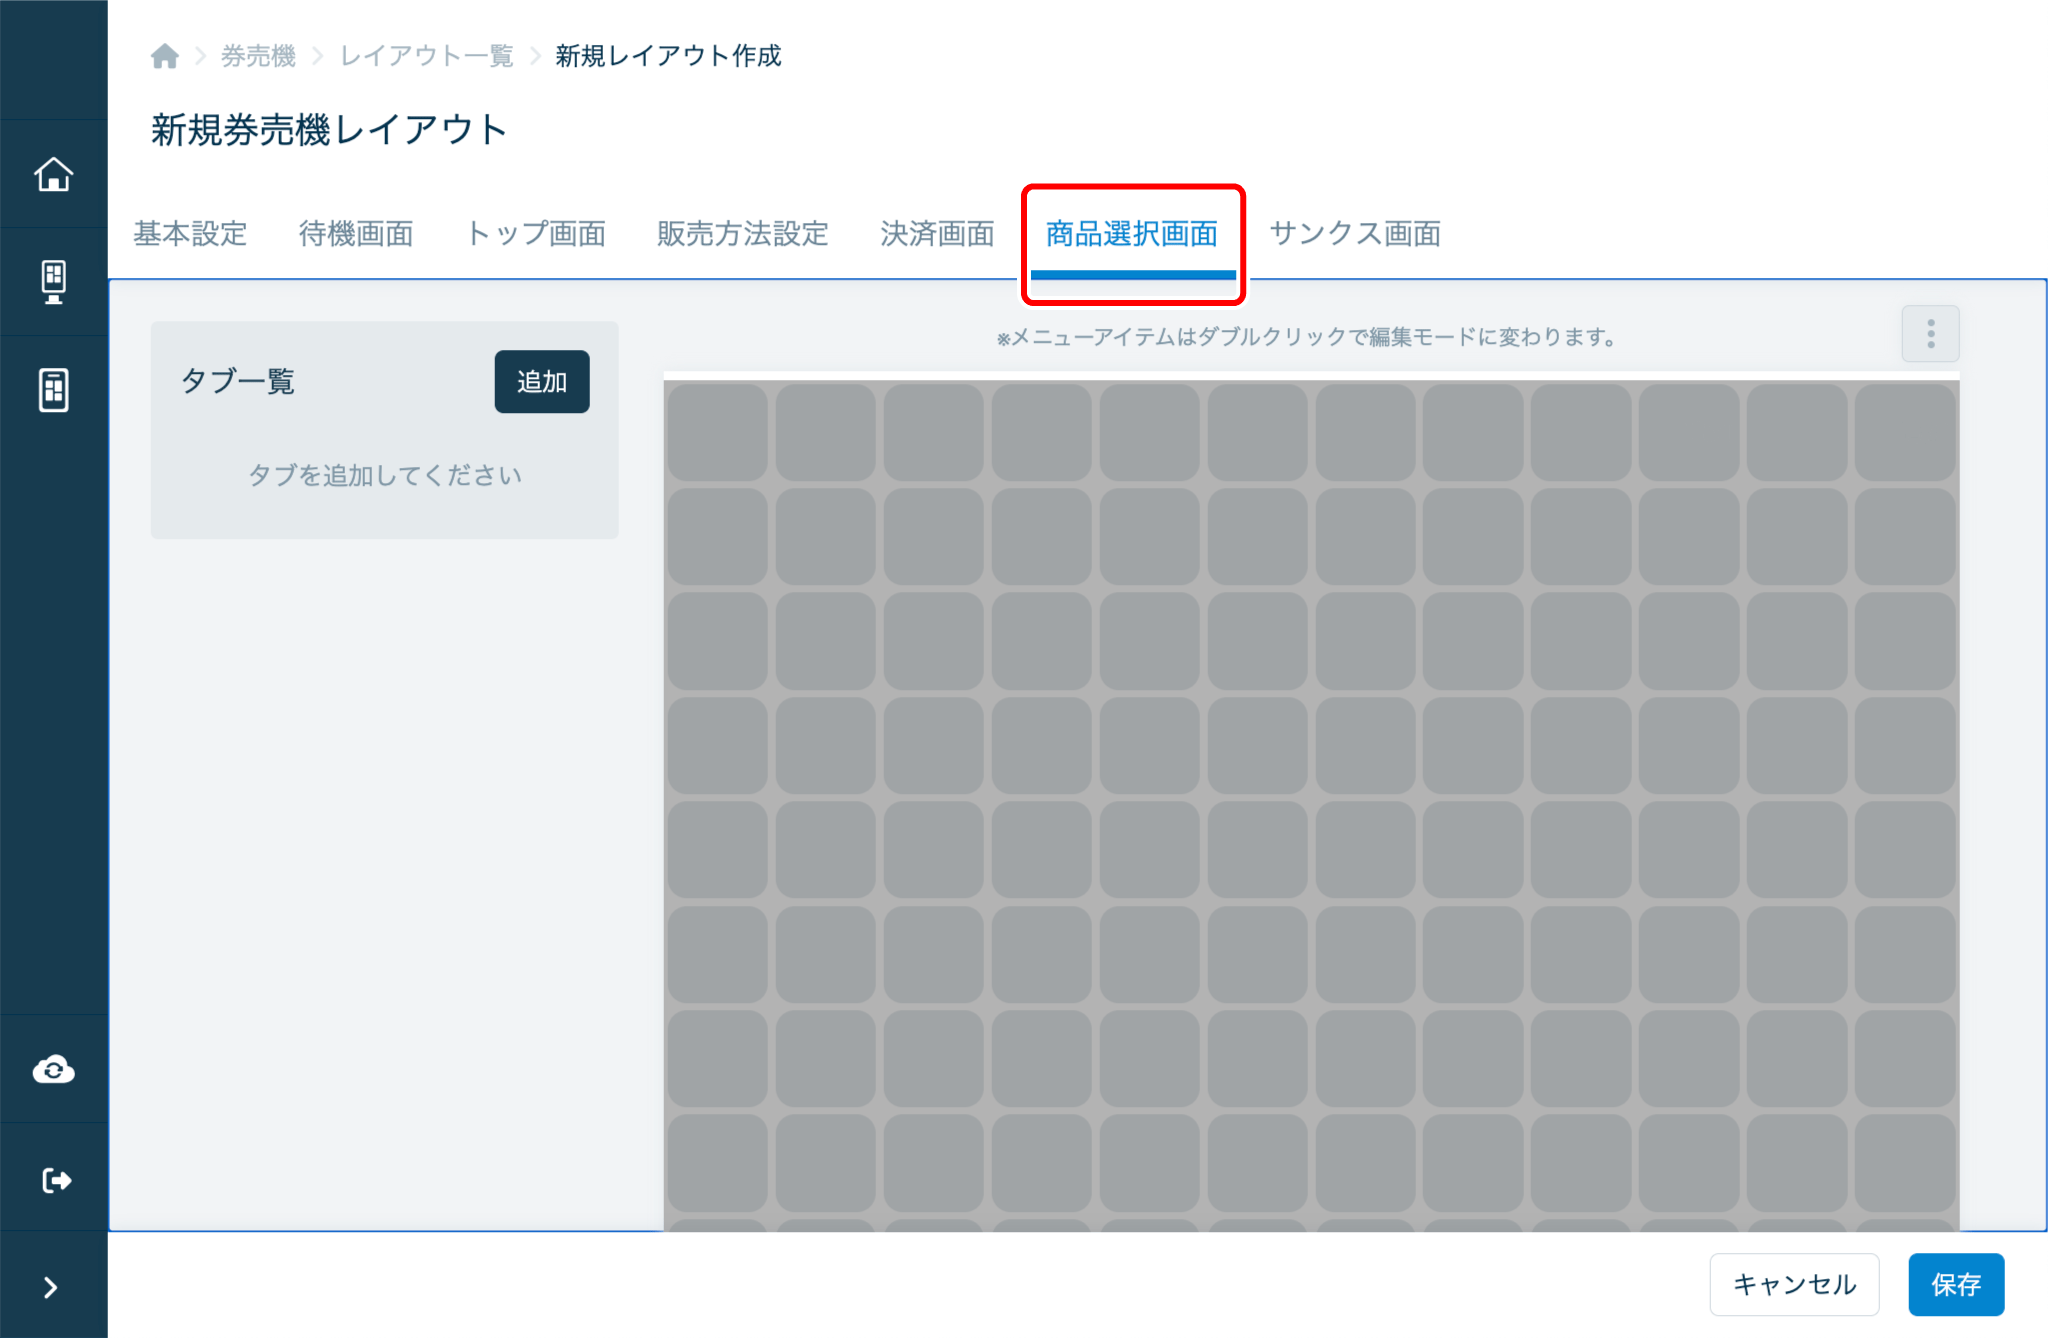Viewport: 2048px width, 1338px height.
Task: Switch to the 待機画面 tab
Action: (x=356, y=234)
